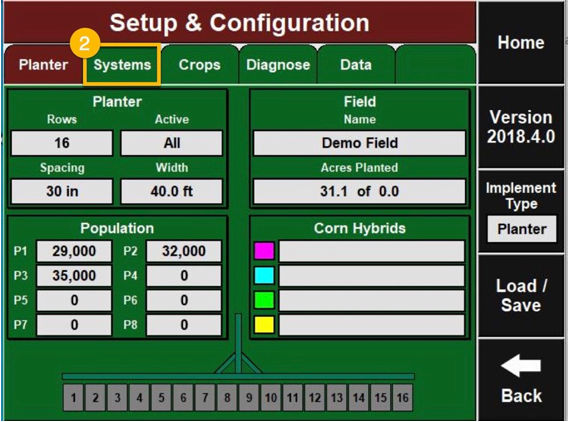The width and height of the screenshot is (568, 422).
Task: Select the cyan hybrid color swatch
Action: [x=264, y=276]
